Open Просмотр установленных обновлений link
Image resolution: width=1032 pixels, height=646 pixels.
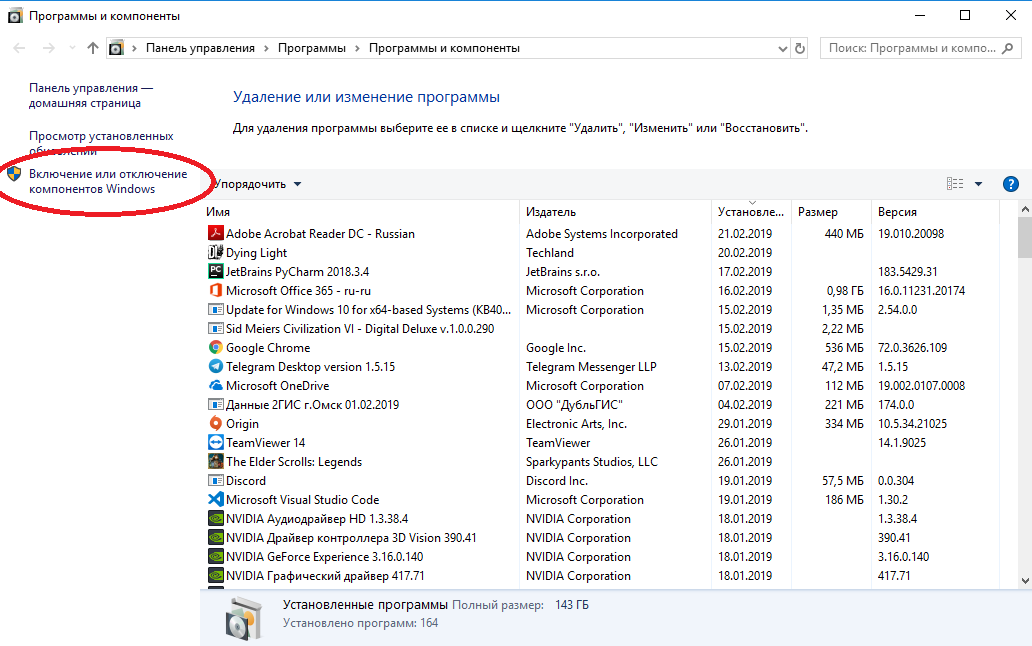[101, 143]
